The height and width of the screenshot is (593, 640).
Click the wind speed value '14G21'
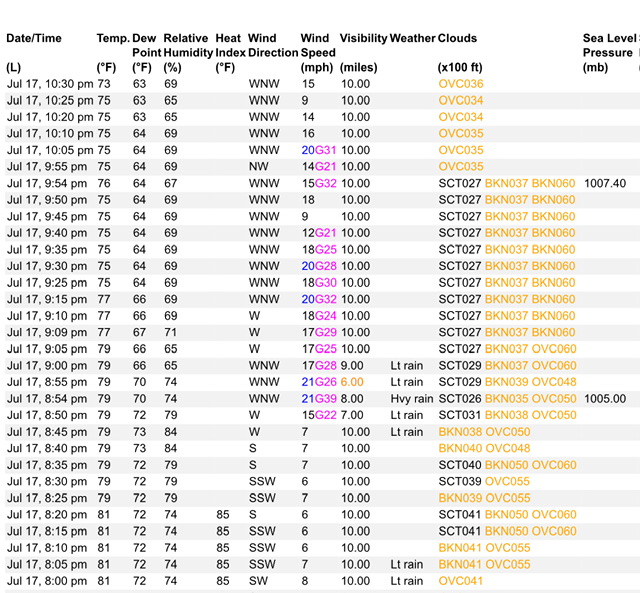point(319,167)
